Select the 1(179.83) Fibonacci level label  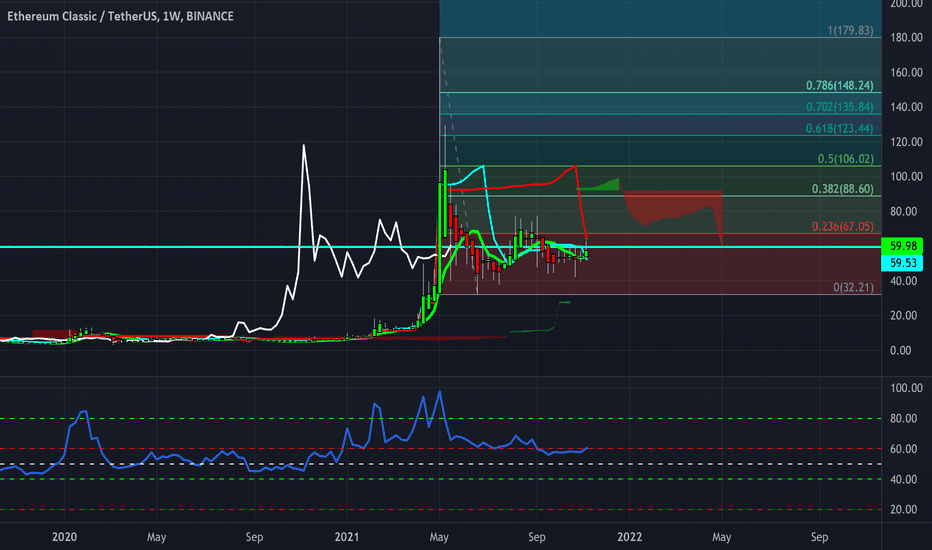(x=850, y=30)
